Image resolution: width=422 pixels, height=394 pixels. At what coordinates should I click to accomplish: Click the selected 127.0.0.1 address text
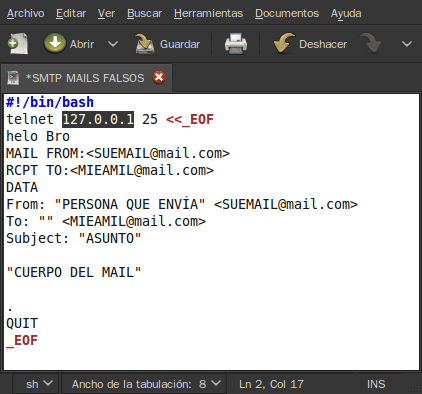[x=98, y=119]
